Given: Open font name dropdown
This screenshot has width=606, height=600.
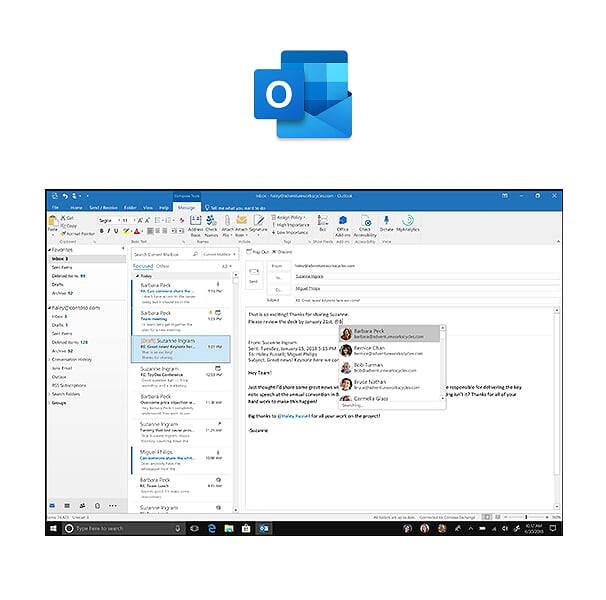Looking at the screenshot, I should (119, 220).
